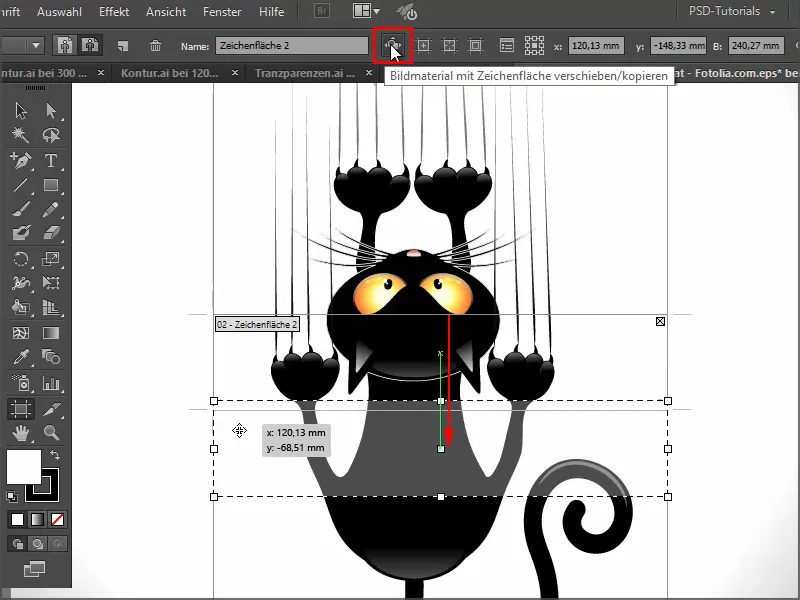Activate the Pen tool
The image size is (800, 600).
click(x=21, y=160)
